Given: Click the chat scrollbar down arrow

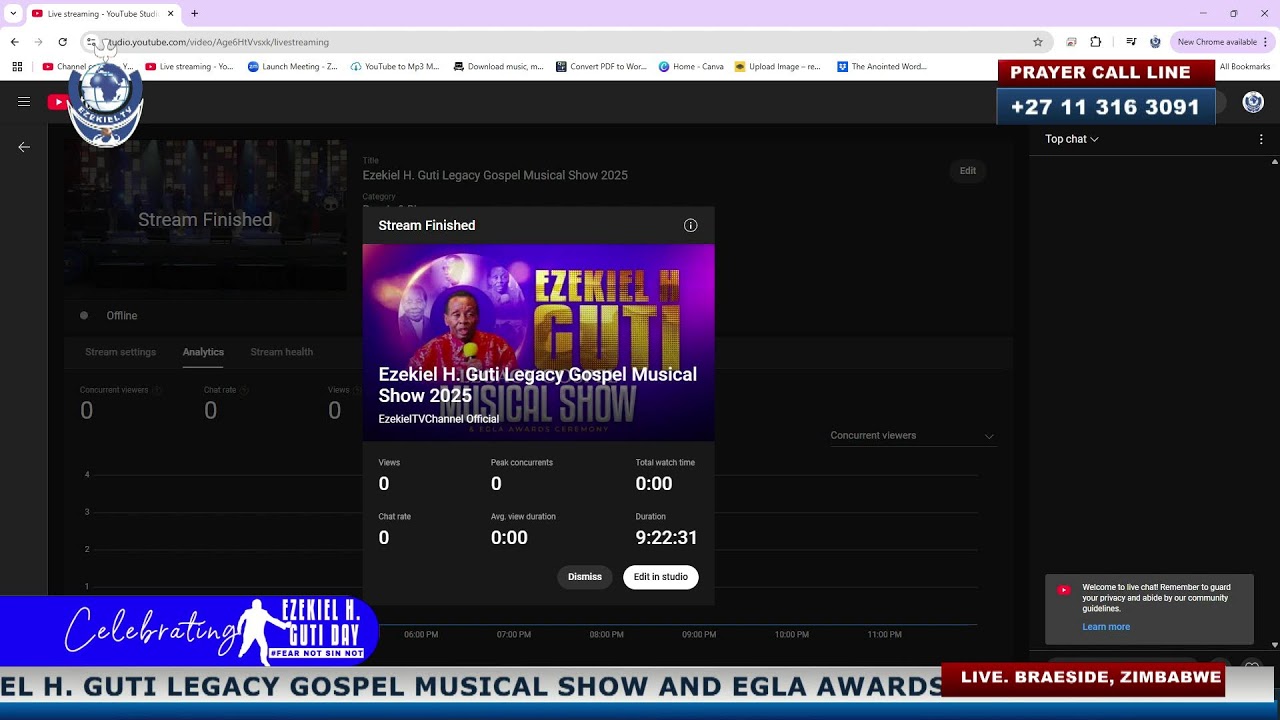Looking at the screenshot, I should (1274, 645).
